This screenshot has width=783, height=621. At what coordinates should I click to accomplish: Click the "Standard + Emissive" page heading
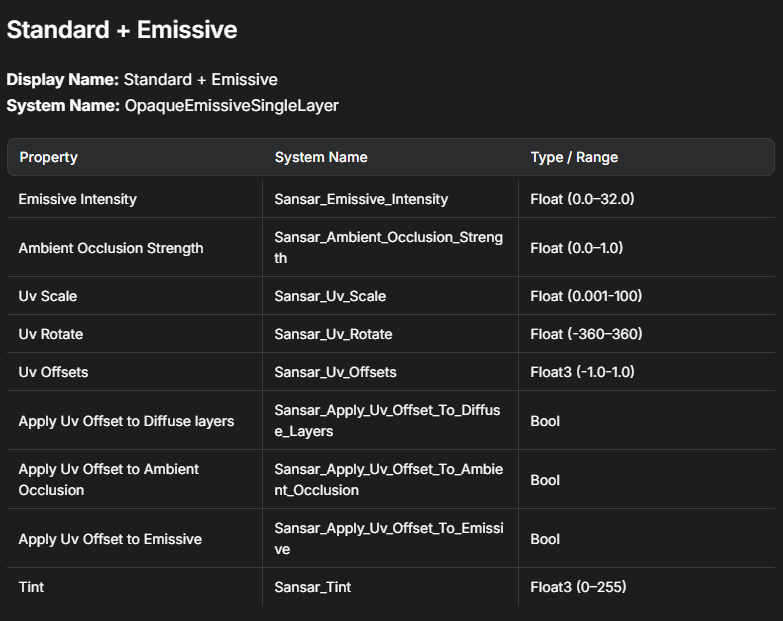[x=122, y=30]
